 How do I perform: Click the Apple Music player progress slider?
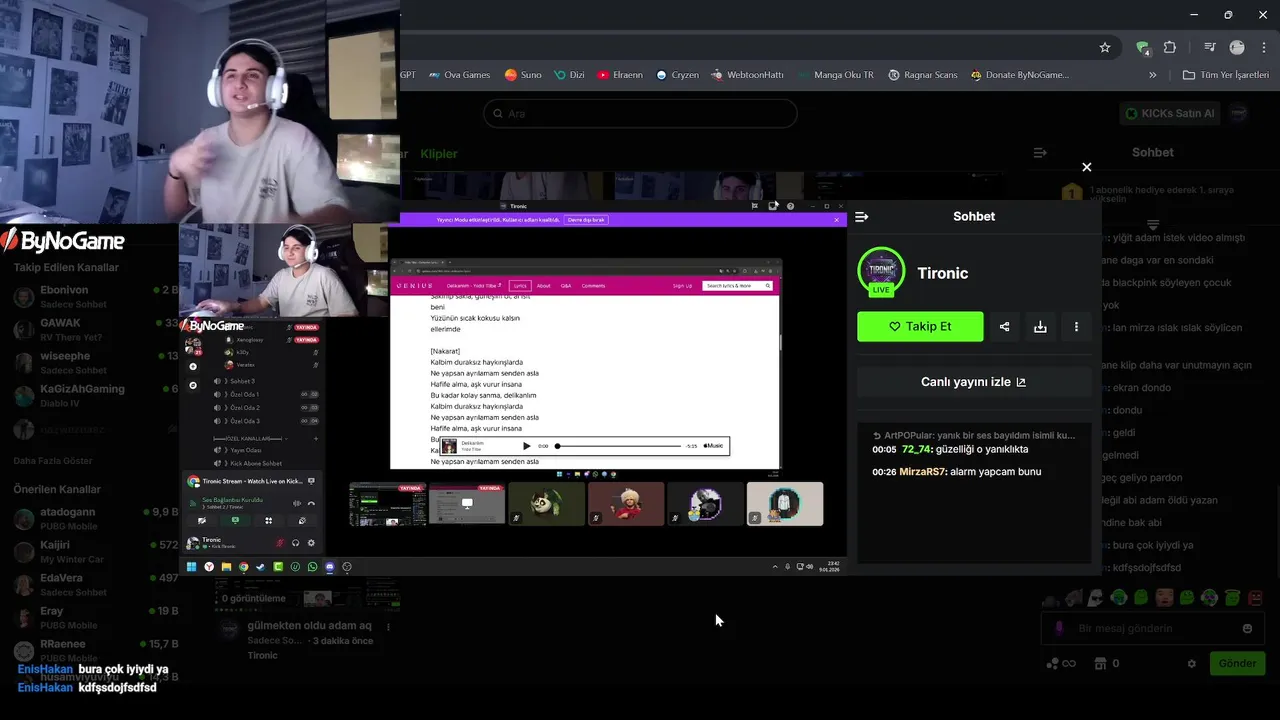click(618, 446)
